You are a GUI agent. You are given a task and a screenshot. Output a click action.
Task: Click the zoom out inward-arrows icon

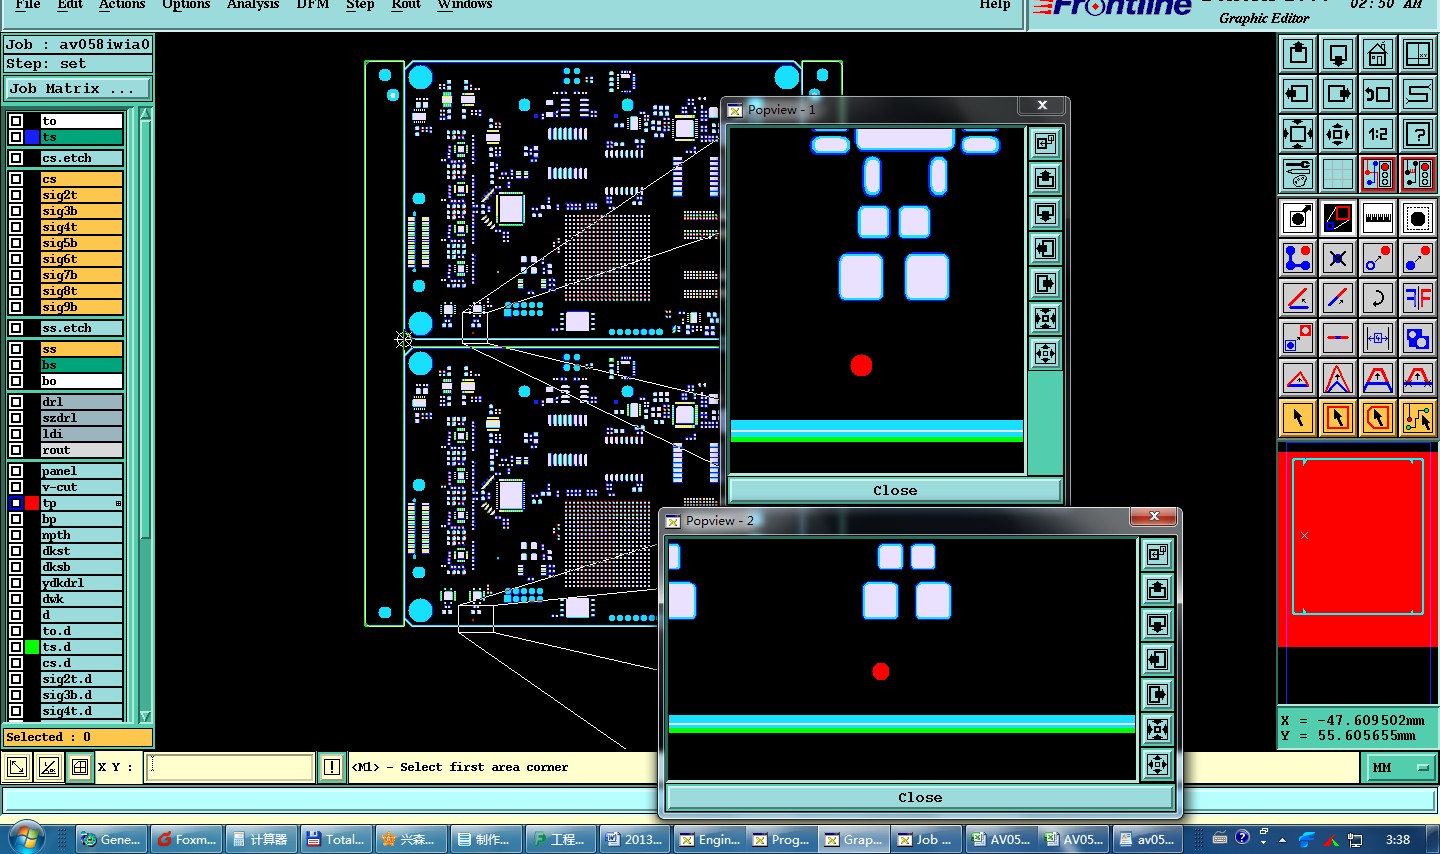(1338, 134)
